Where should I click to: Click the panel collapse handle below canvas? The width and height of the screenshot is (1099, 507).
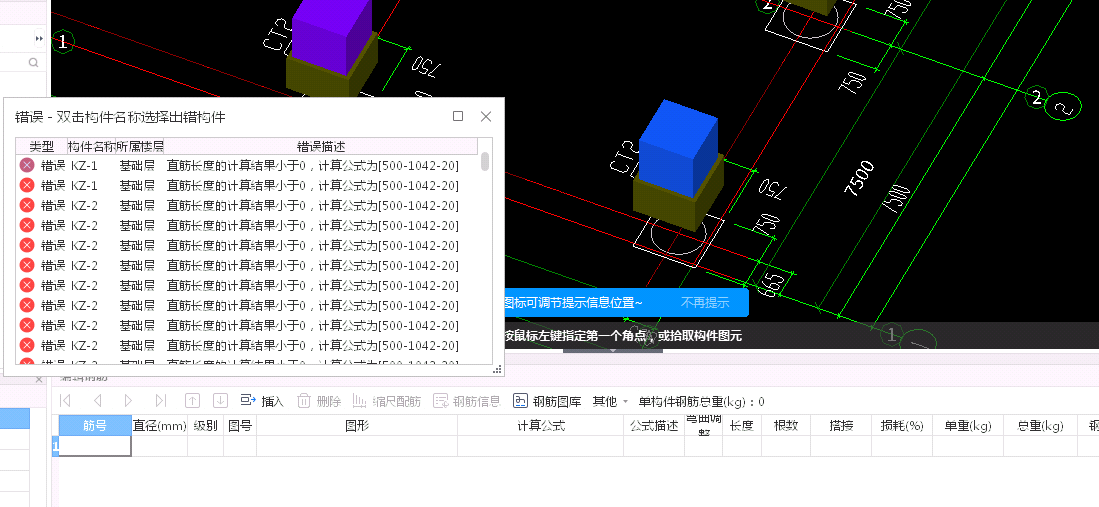[613, 349]
